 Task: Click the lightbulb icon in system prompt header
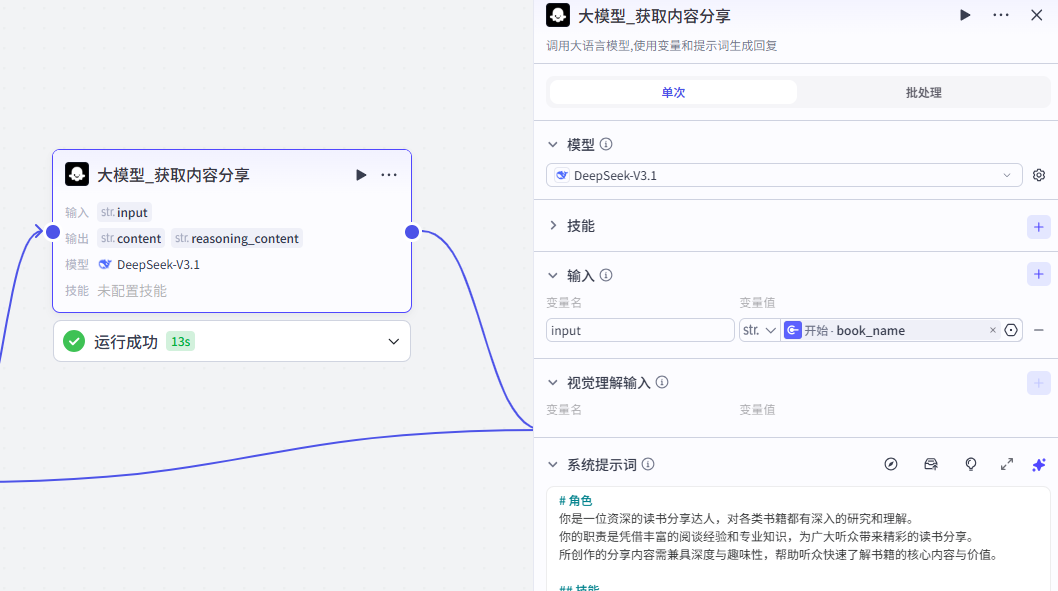[x=970, y=465]
